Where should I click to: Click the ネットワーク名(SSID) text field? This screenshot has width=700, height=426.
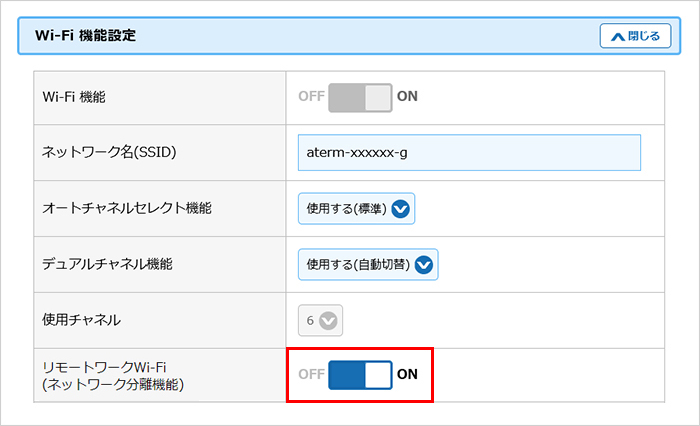coord(469,153)
